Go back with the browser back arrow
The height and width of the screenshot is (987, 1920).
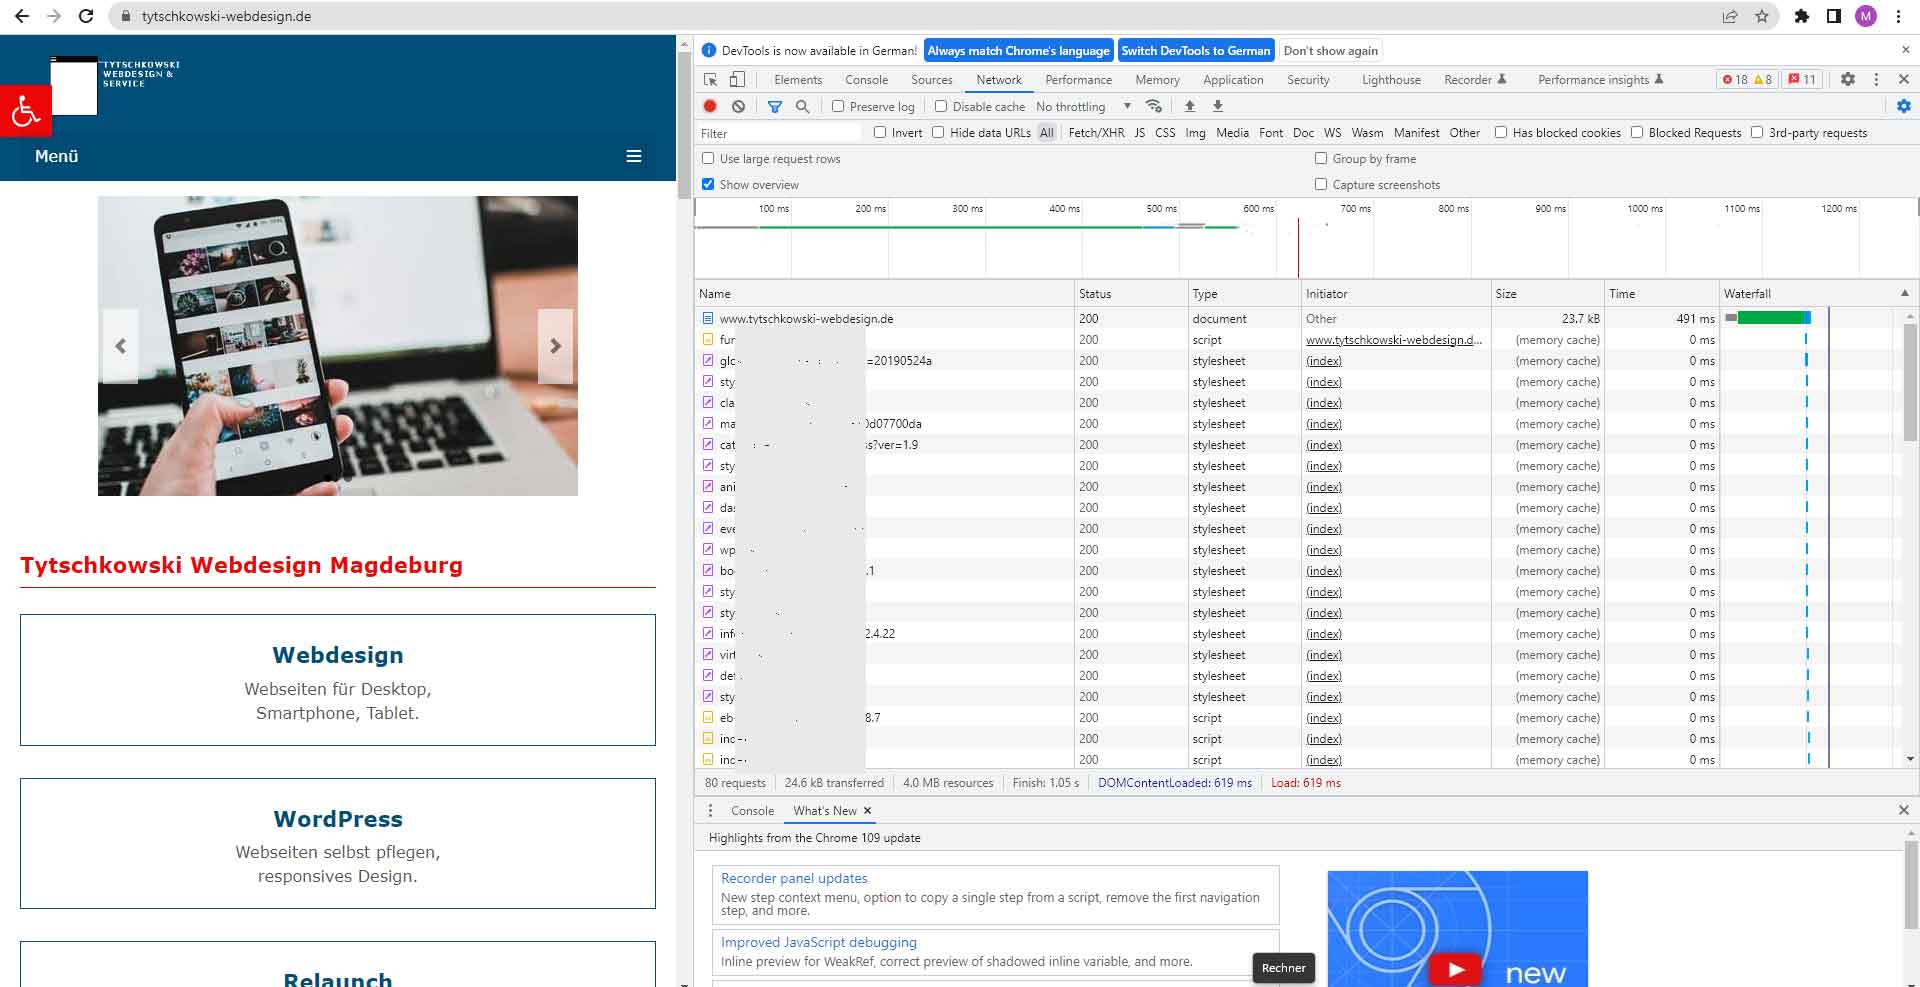tap(22, 16)
